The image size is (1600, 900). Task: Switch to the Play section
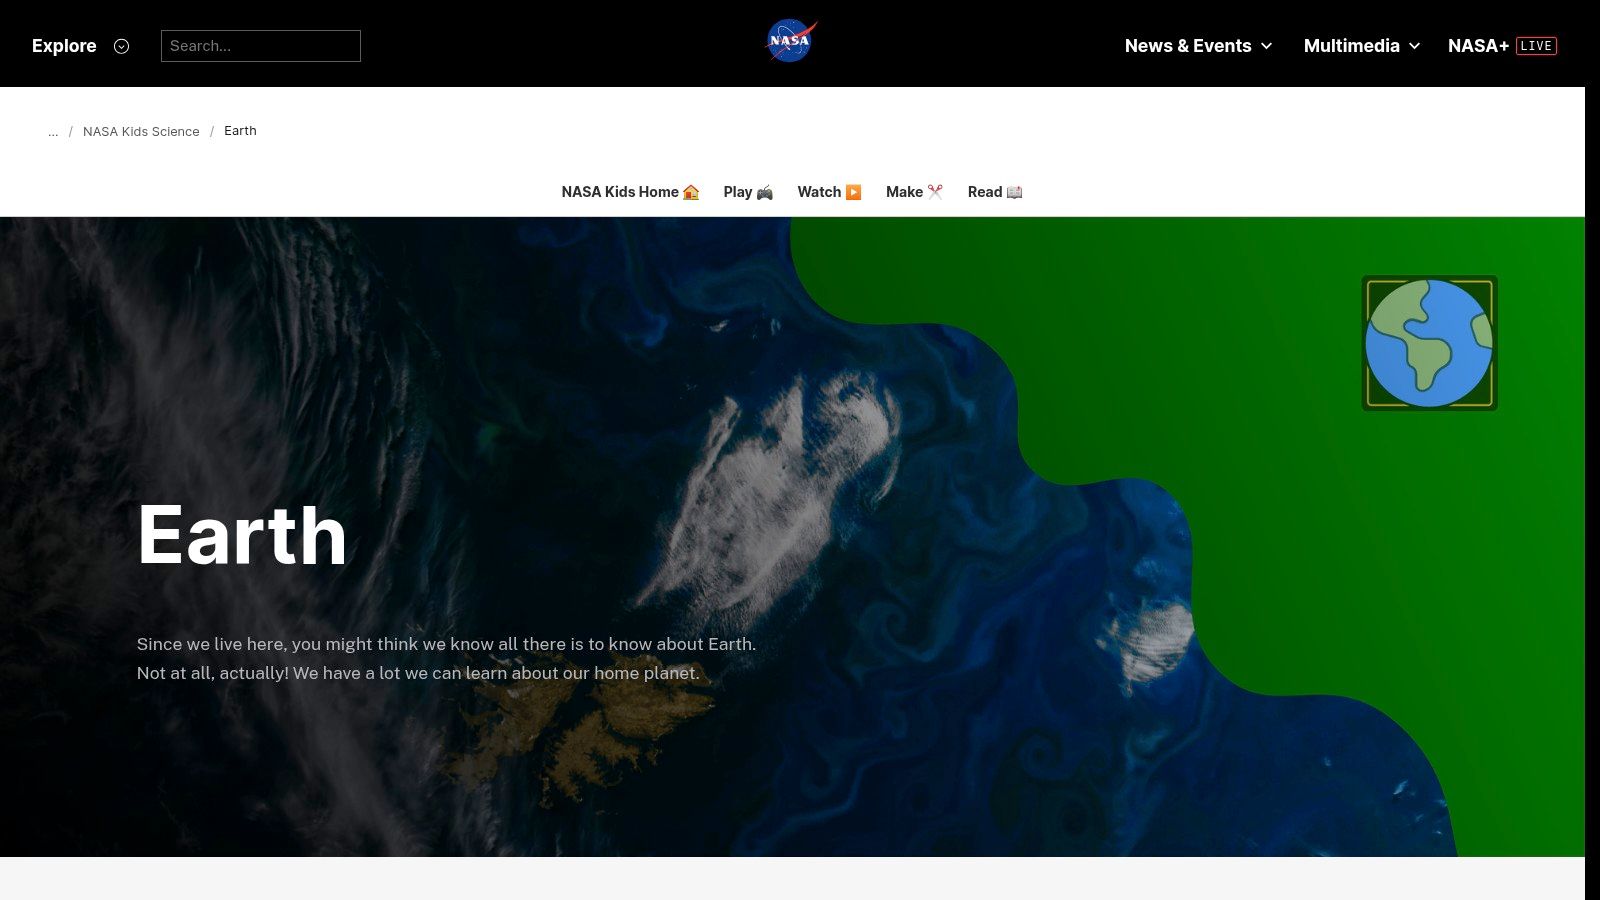click(736, 192)
